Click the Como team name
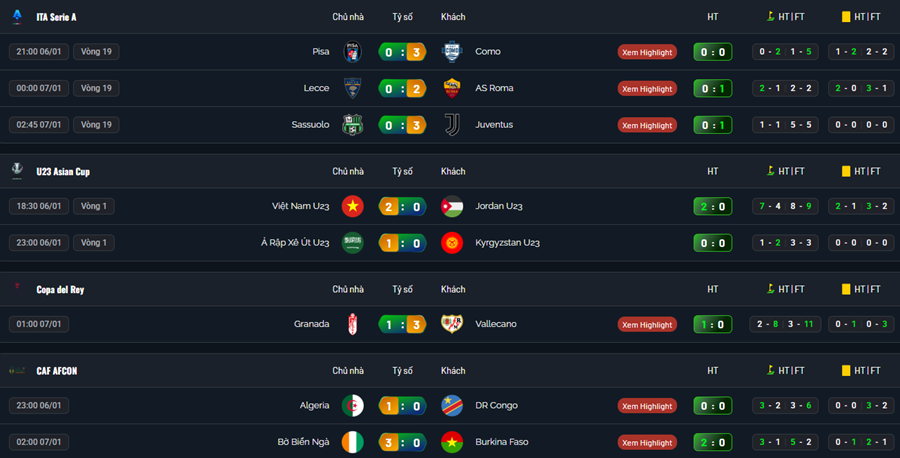This screenshot has height=458, width=900. click(x=488, y=52)
